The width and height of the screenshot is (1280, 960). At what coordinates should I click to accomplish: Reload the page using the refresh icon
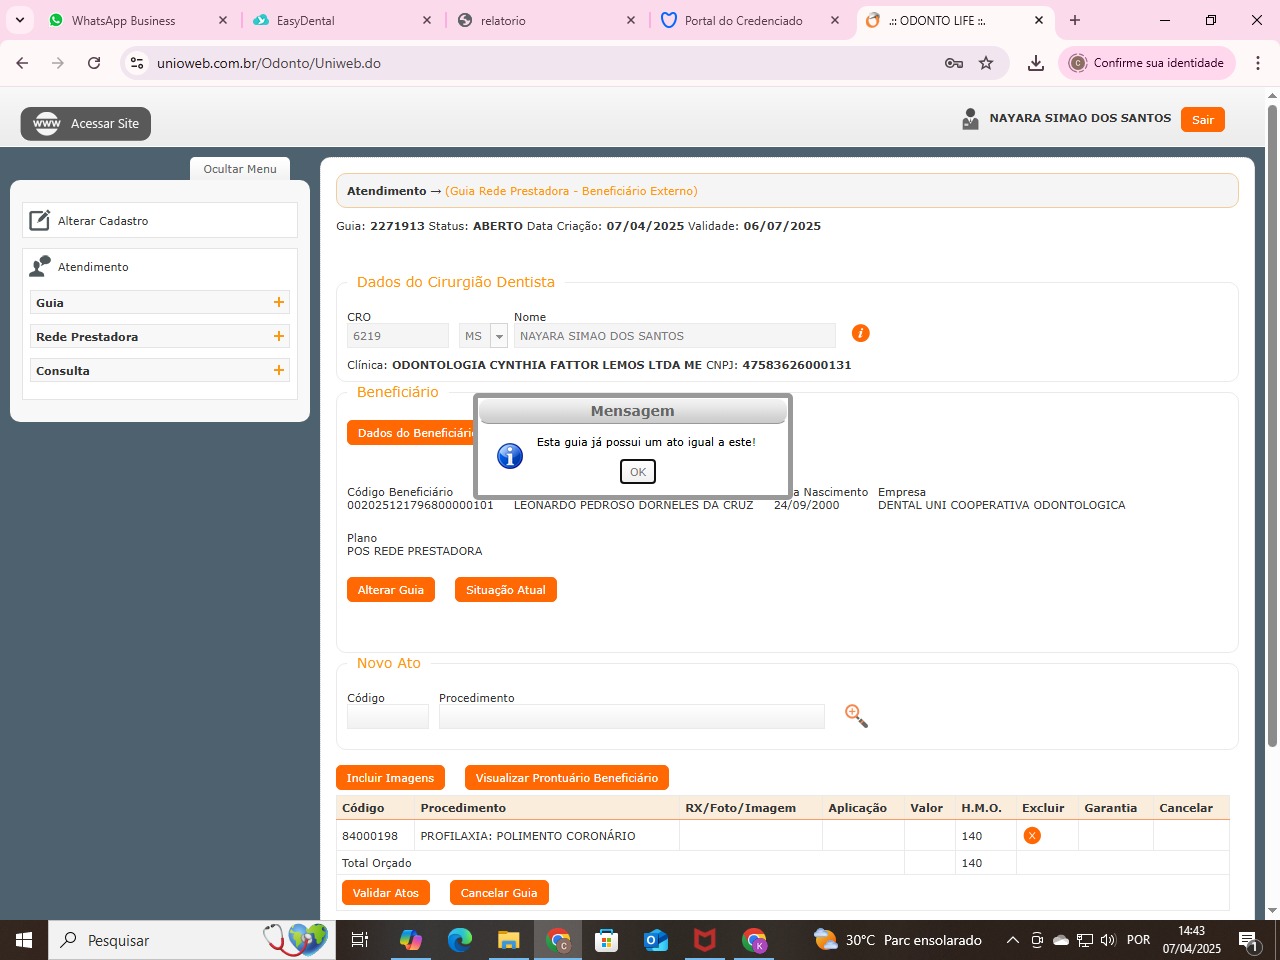tap(94, 63)
